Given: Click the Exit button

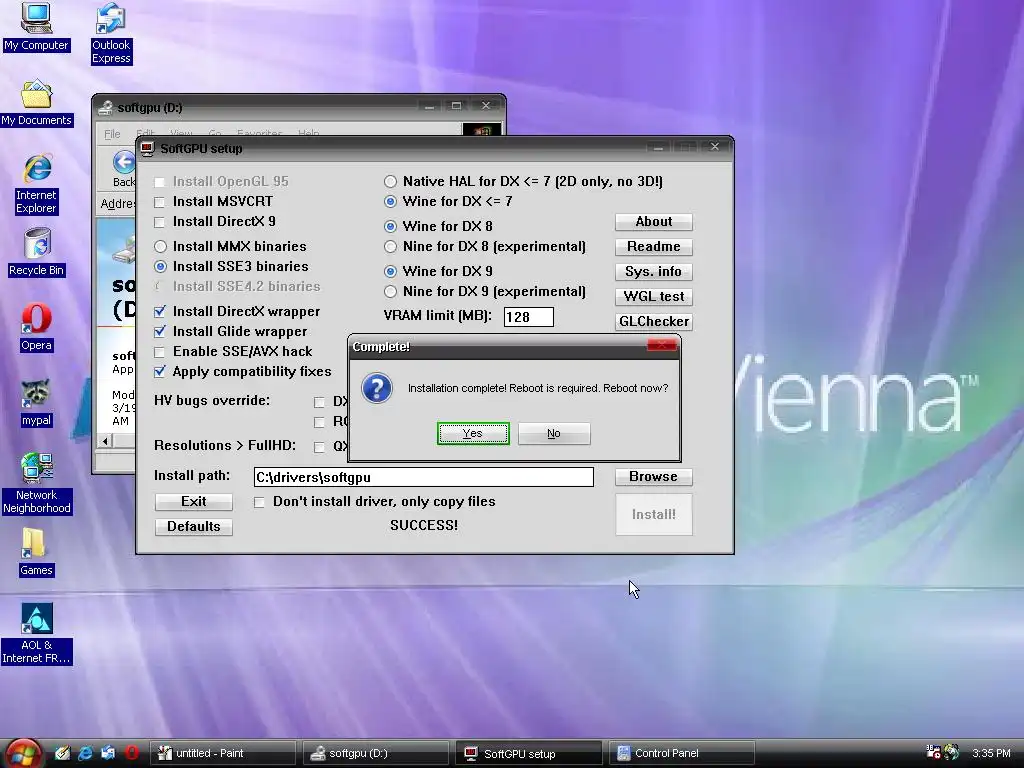Looking at the screenshot, I should click(x=193, y=502).
